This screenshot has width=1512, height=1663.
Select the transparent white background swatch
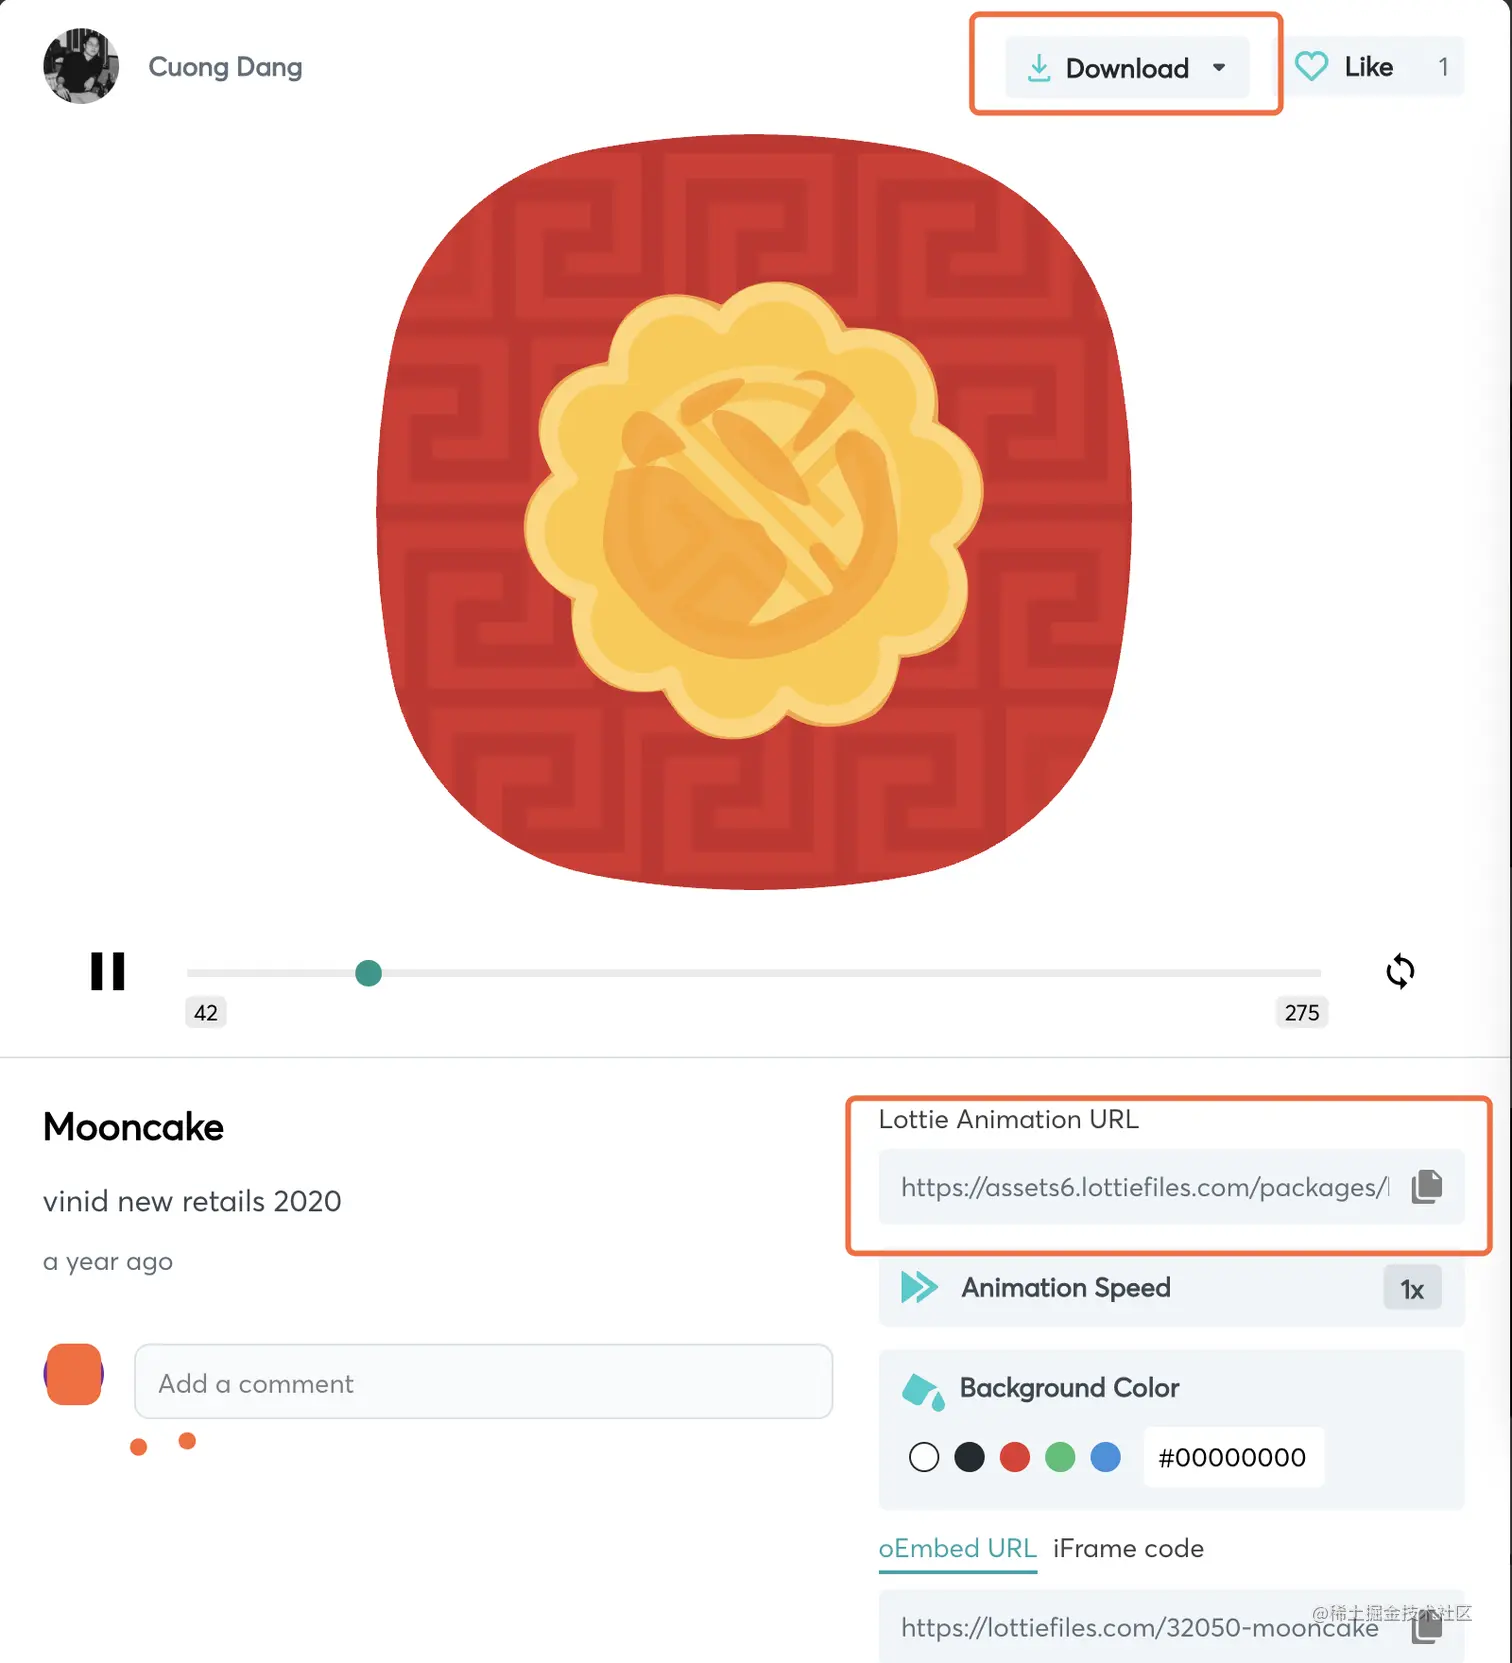(924, 1457)
